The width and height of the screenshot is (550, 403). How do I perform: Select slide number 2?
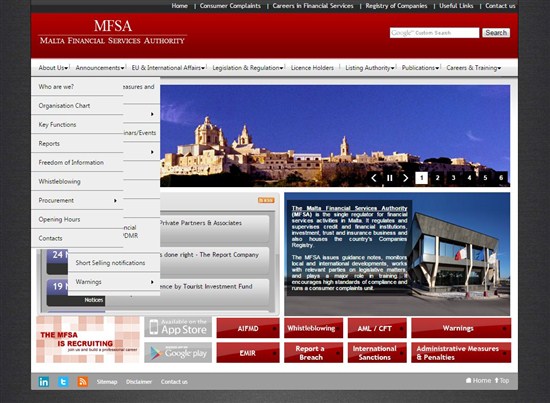(437, 178)
